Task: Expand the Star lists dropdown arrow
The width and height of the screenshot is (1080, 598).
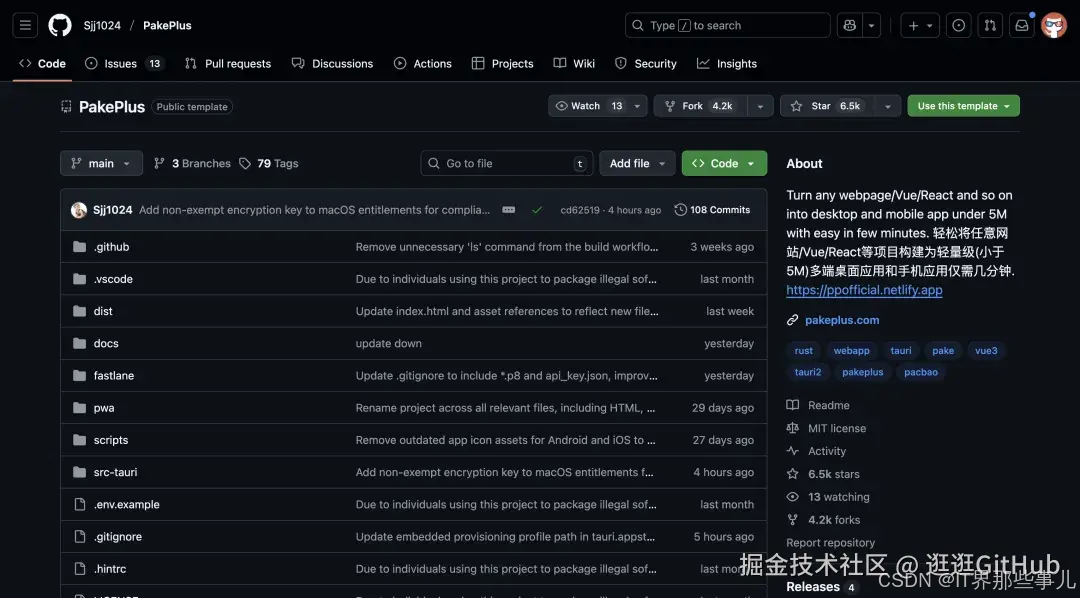Action: coord(888,106)
